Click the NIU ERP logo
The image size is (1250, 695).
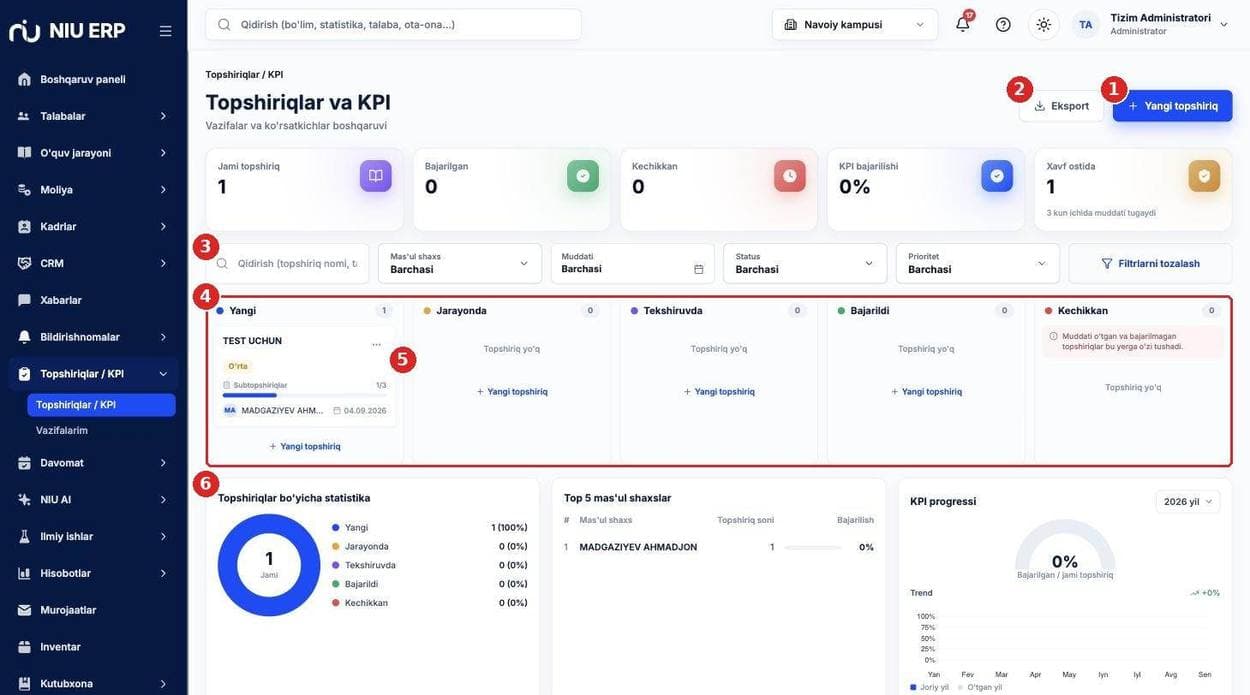(x=67, y=31)
